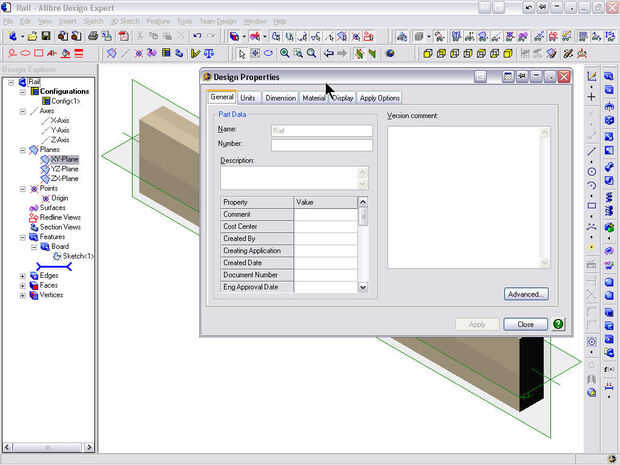The height and width of the screenshot is (465, 620).
Task: Click the green help icon in dialog
Action: coord(558,324)
